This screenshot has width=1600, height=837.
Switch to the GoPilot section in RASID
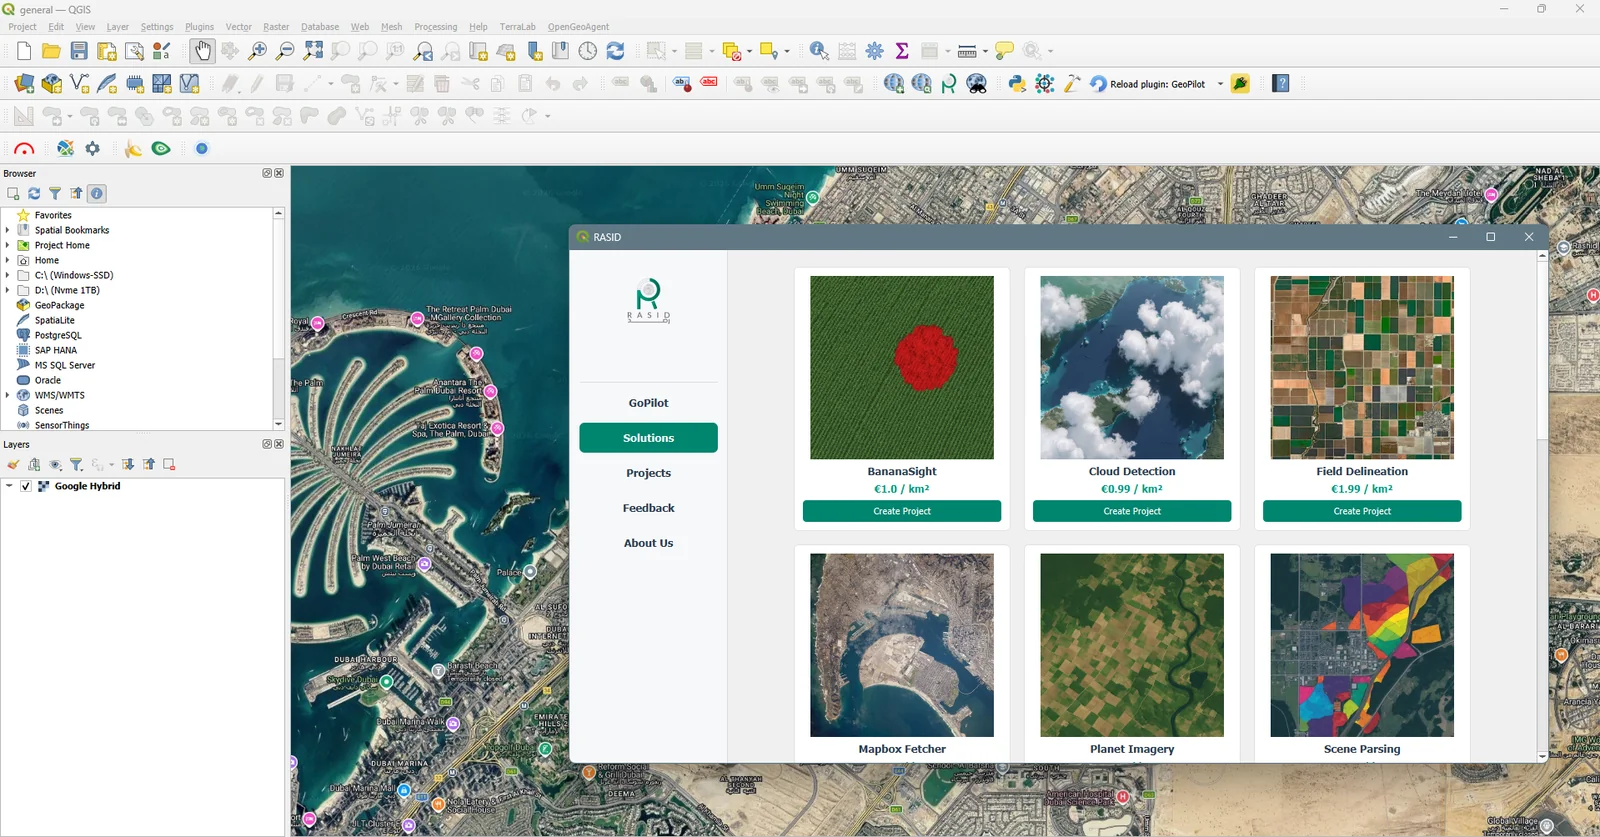(648, 403)
